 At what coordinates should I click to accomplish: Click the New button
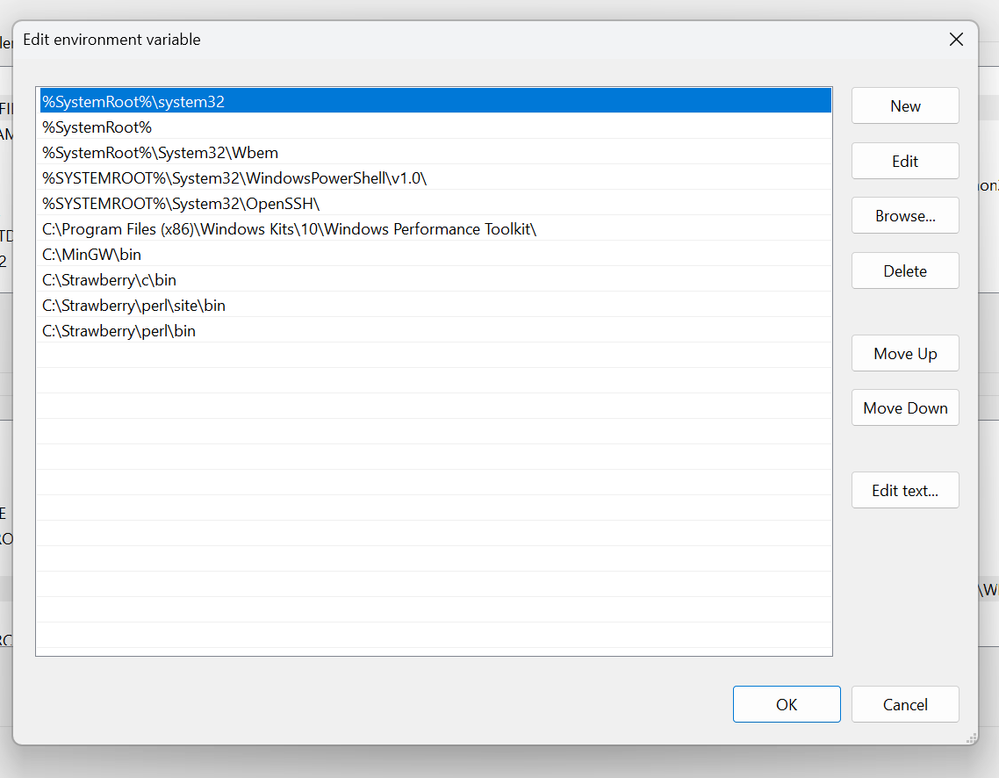pos(905,106)
